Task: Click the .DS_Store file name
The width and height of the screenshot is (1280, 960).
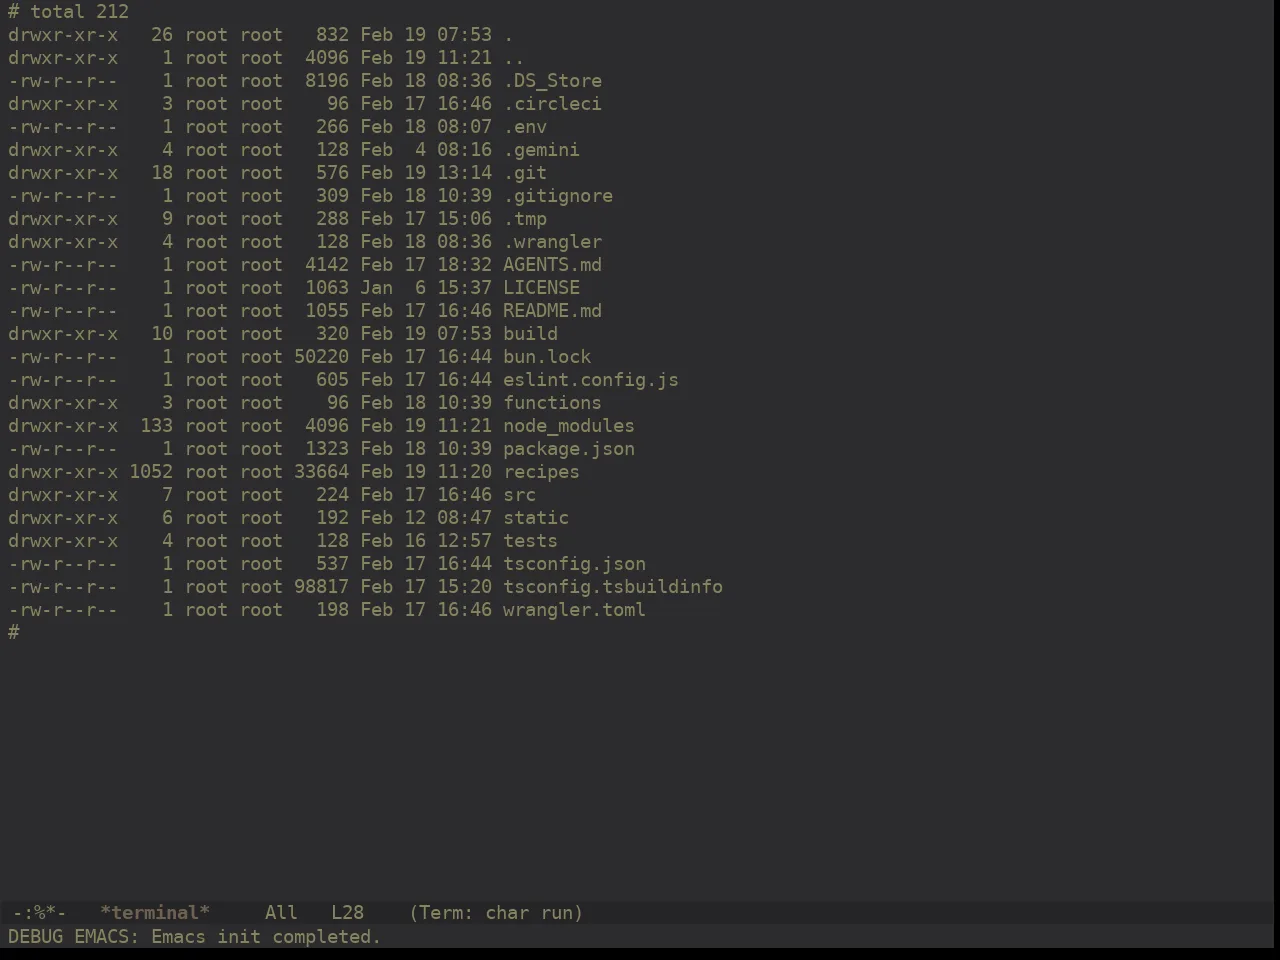Action: (x=552, y=81)
